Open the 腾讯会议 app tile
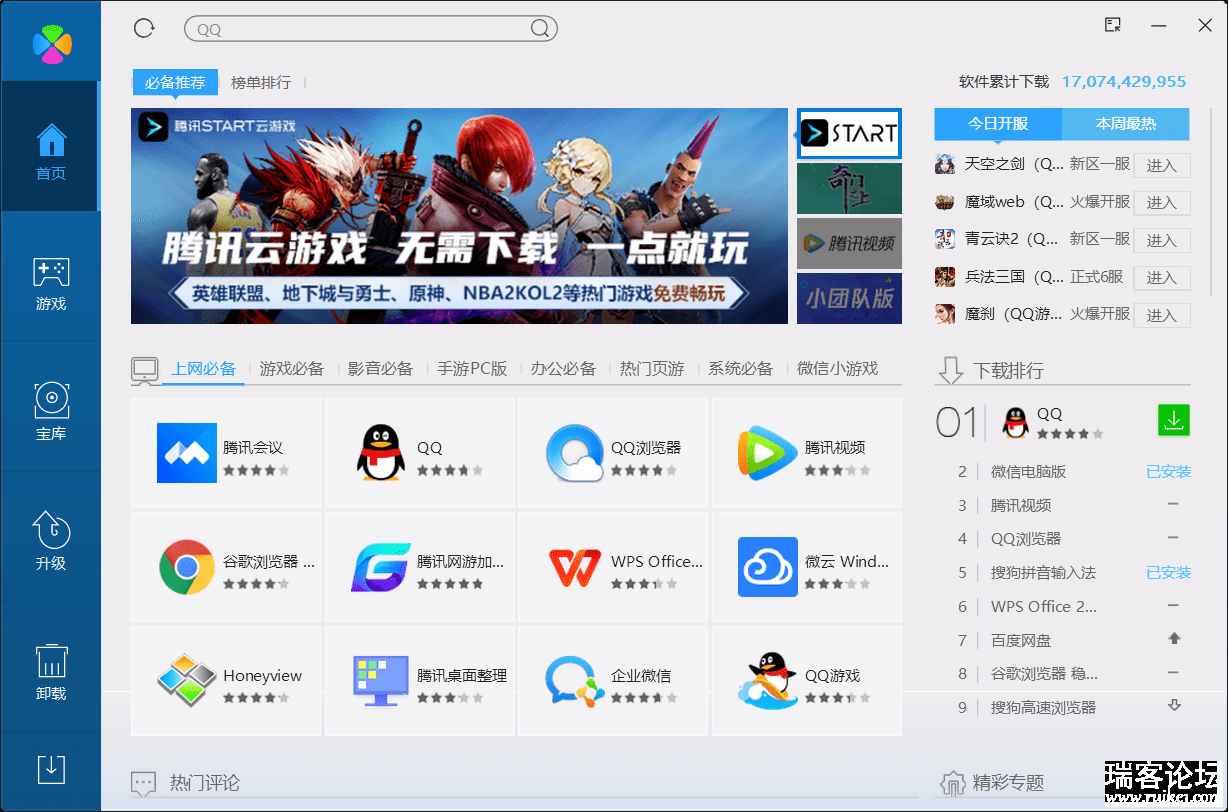The height and width of the screenshot is (812, 1228). pos(226,454)
